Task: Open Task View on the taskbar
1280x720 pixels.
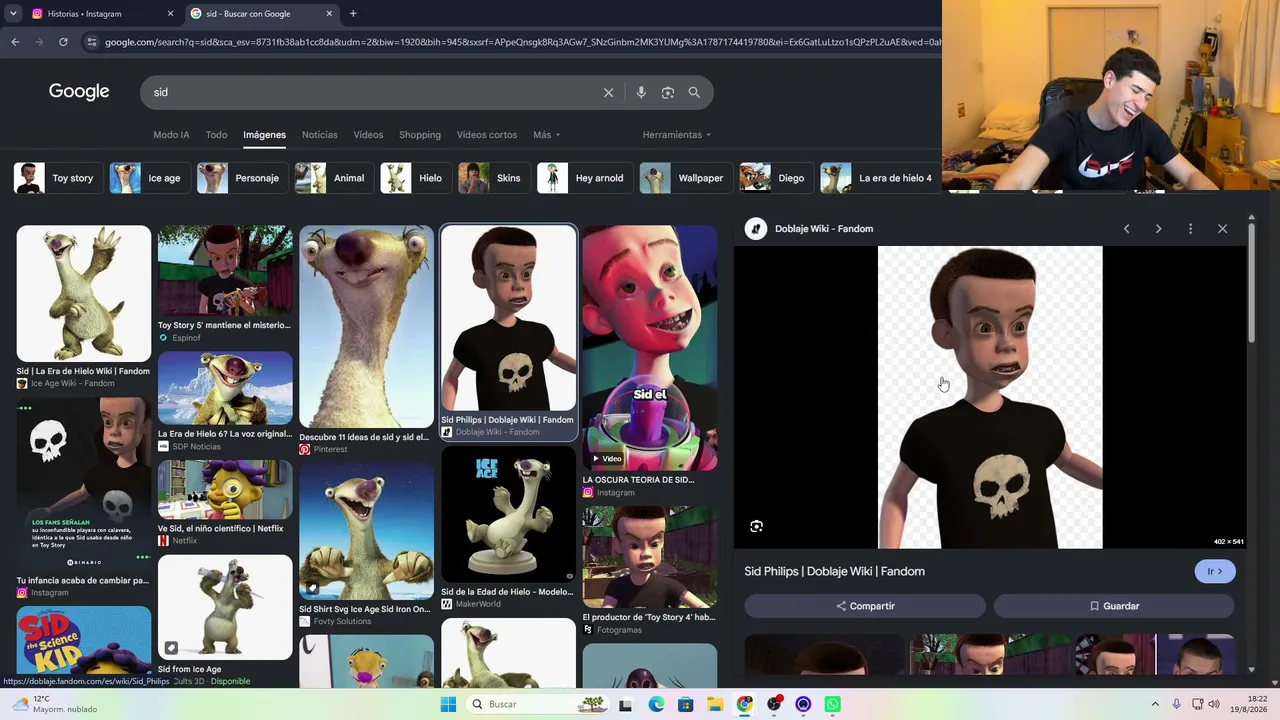Action: click(x=626, y=704)
